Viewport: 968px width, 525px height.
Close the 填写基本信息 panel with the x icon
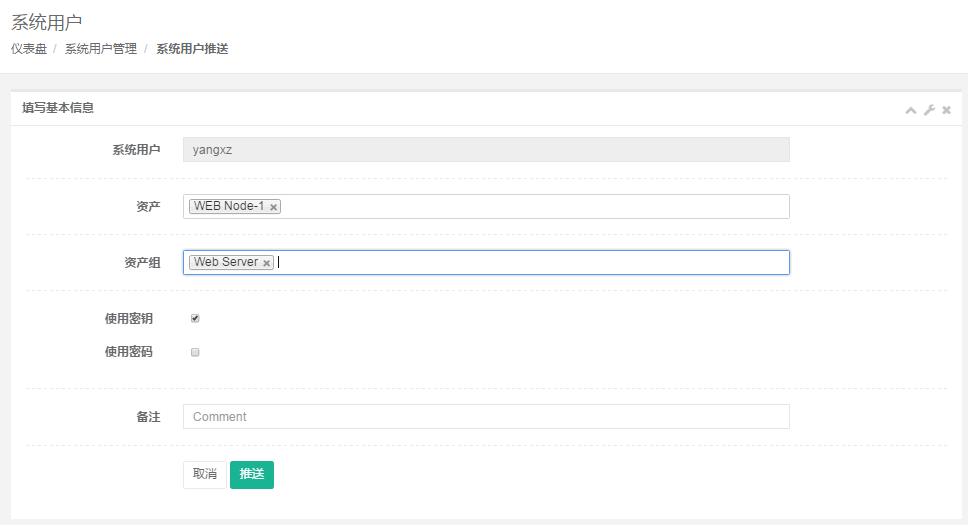click(x=946, y=110)
